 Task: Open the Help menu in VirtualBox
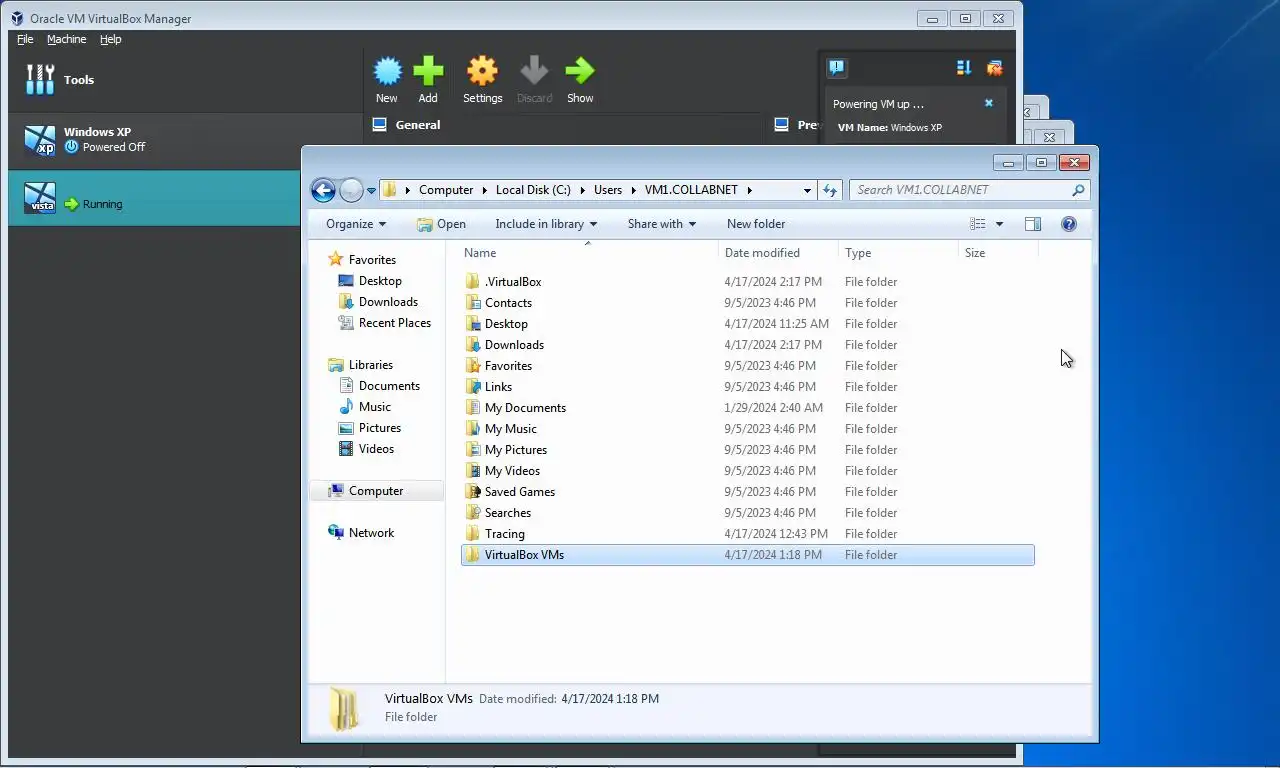pyautogui.click(x=110, y=39)
